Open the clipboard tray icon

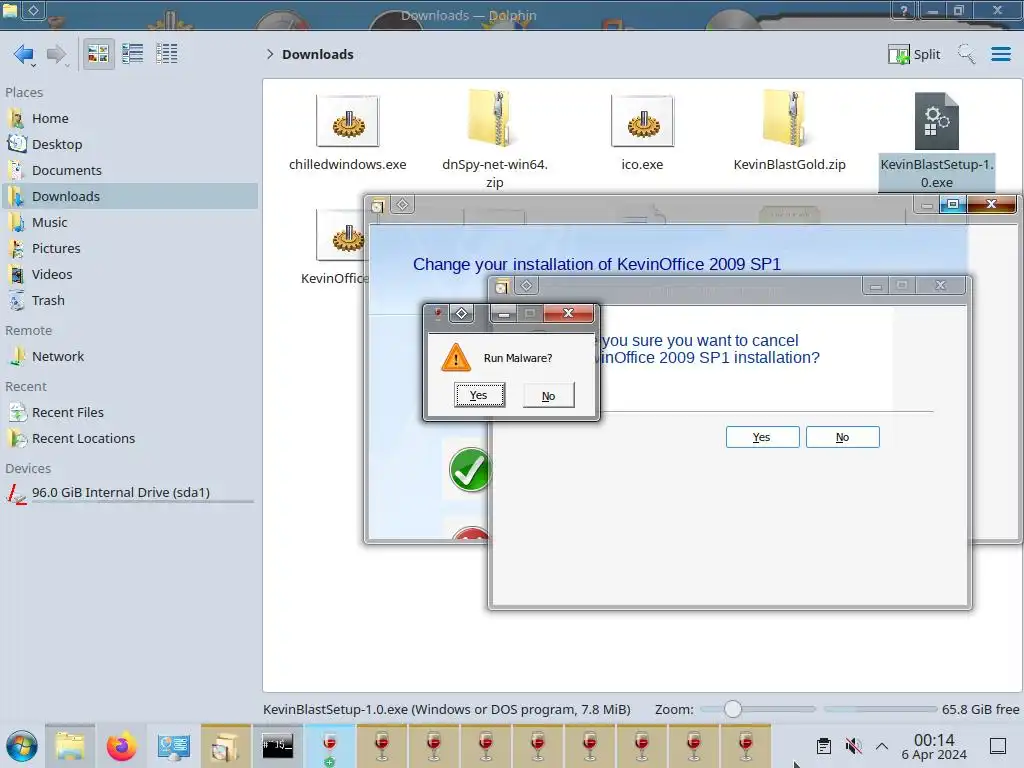click(x=824, y=746)
